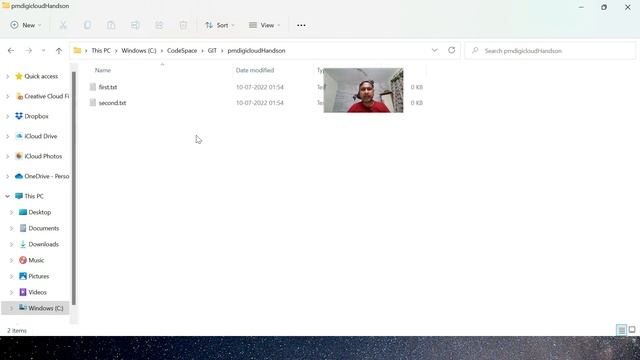Switch to Details view layout icon
This screenshot has width=640, height=360.
[621, 330]
